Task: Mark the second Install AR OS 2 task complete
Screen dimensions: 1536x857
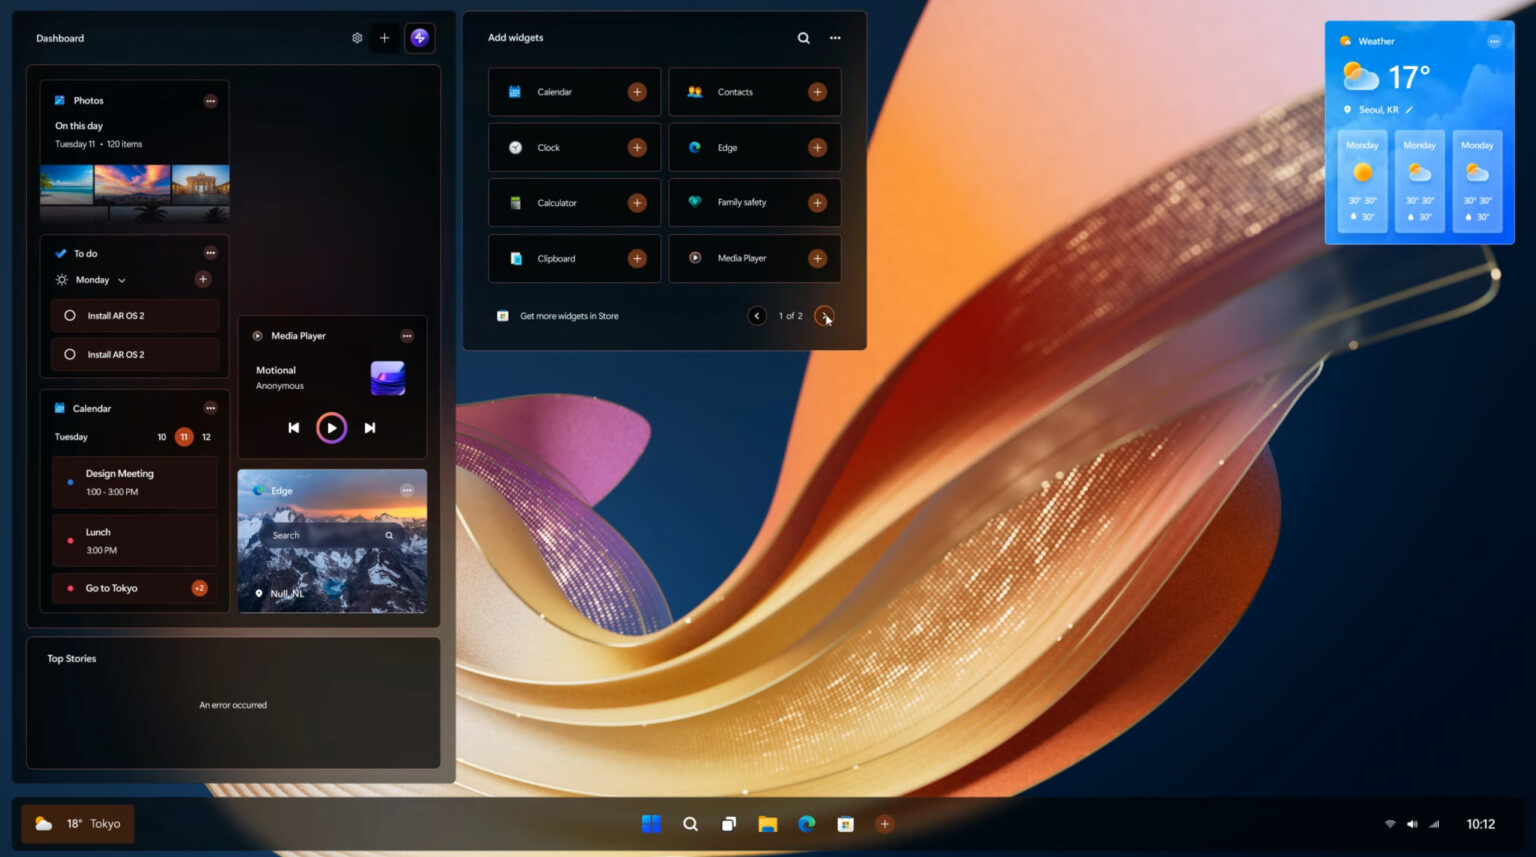Action: (x=70, y=354)
